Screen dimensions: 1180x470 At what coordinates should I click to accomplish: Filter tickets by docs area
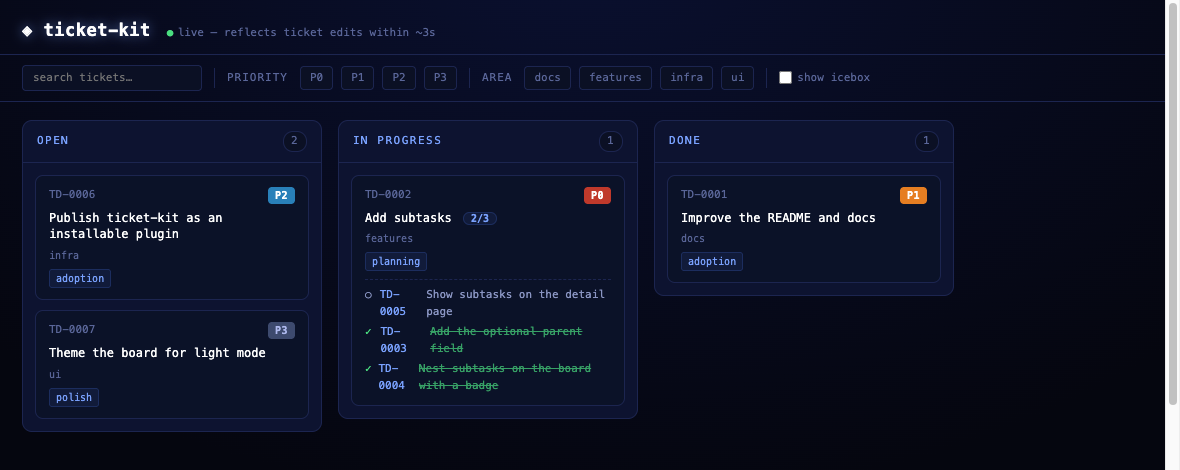click(547, 77)
